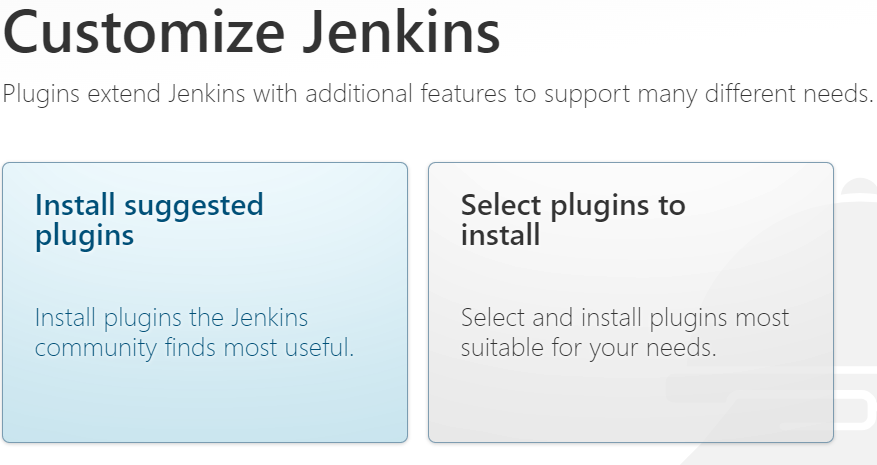Click the word 'plugins' below 'Install suggested'
Image resolution: width=877 pixels, height=465 pixels.
pos(84,236)
